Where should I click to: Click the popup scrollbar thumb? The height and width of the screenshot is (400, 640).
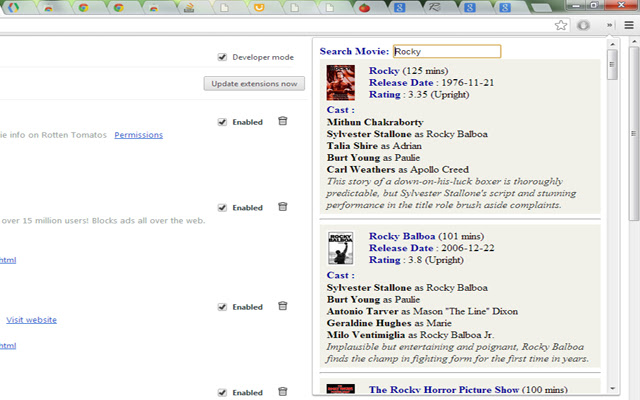pyautogui.click(x=612, y=64)
